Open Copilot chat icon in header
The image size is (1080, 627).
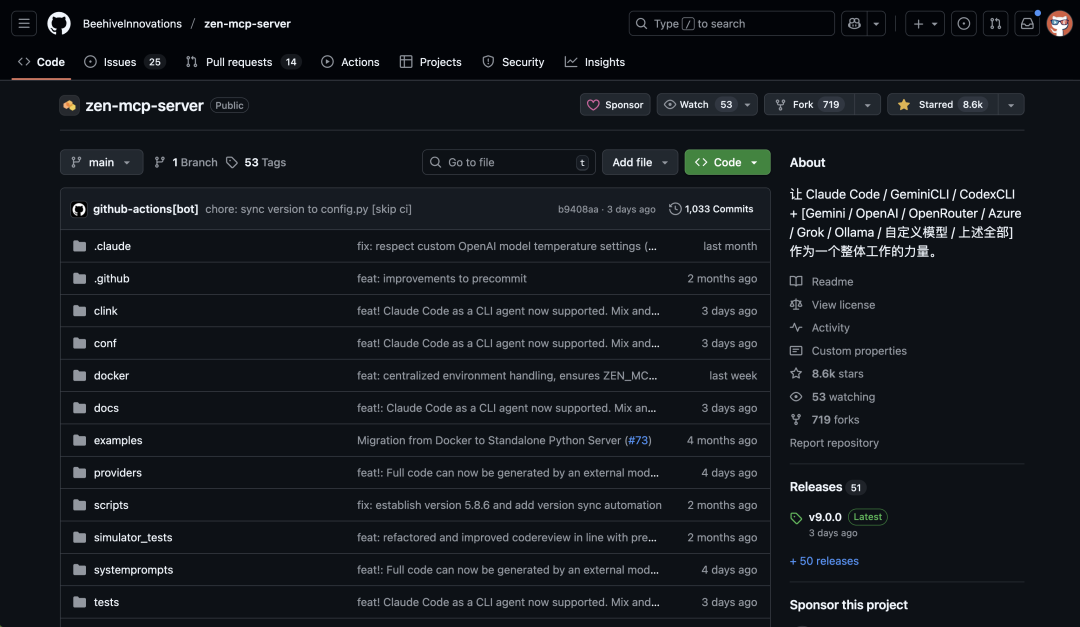854,23
